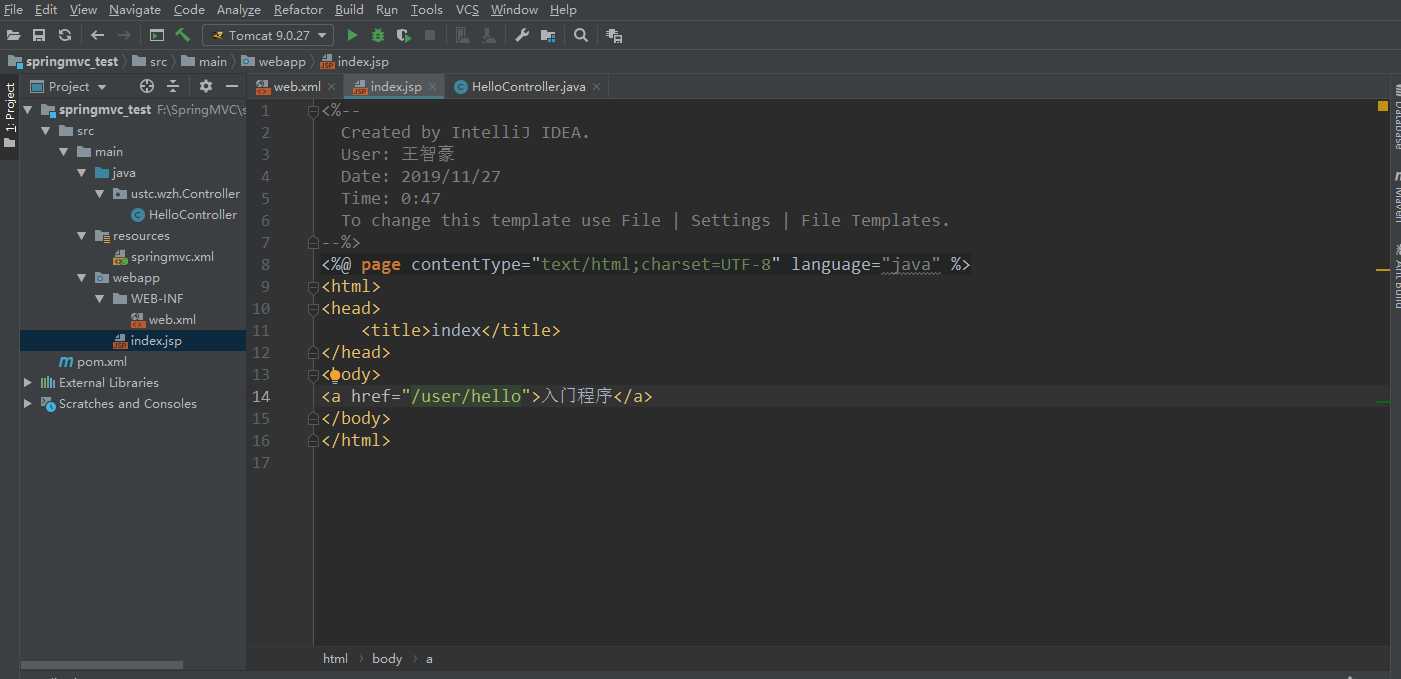Collapse the main folder arrow

click(x=64, y=152)
